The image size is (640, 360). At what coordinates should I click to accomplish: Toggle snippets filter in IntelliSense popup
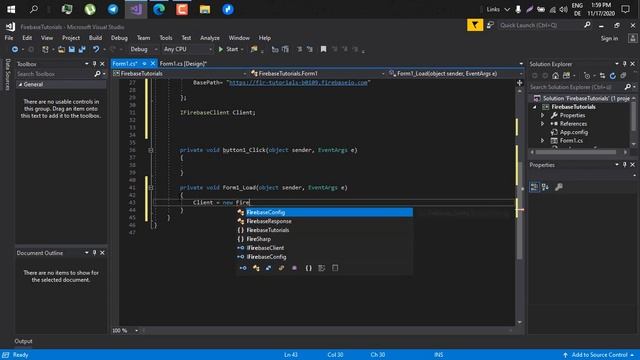click(335, 268)
